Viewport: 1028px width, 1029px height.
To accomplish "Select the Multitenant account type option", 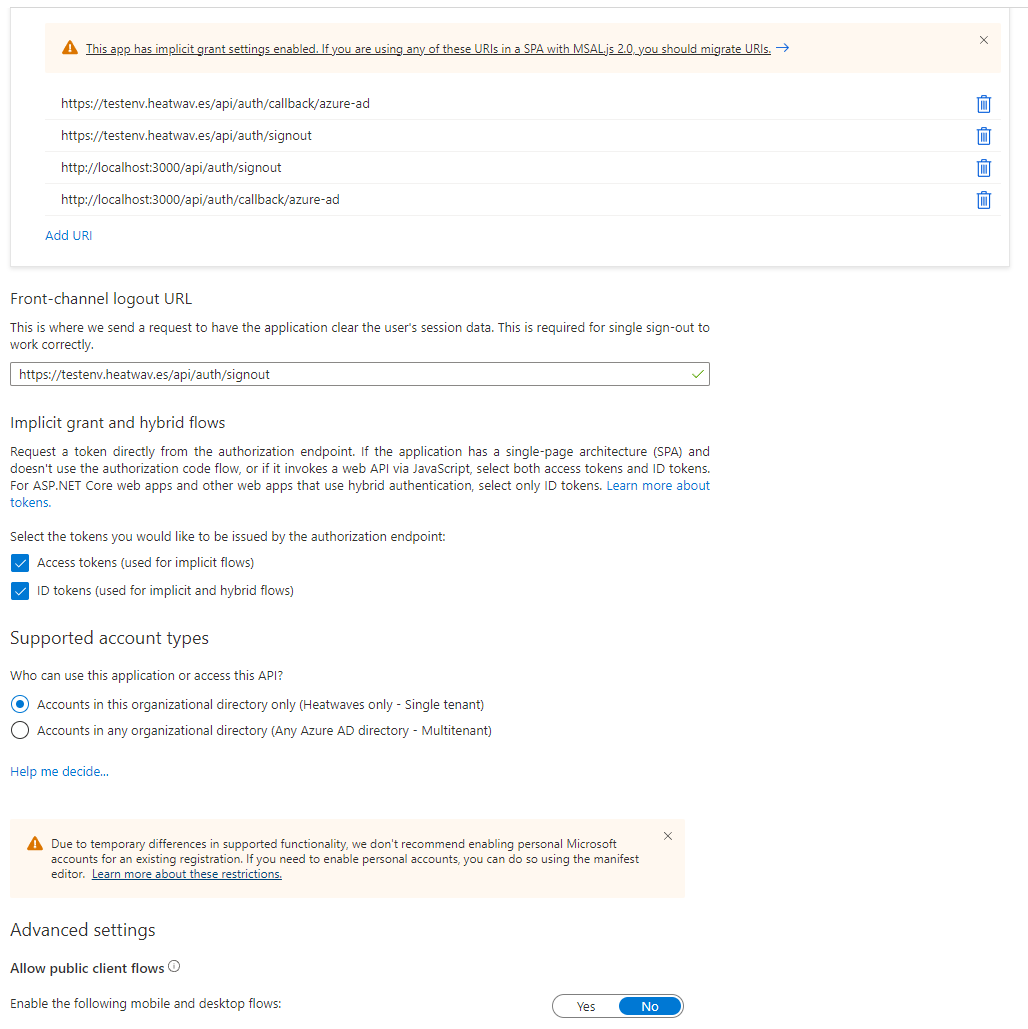I will [19, 730].
